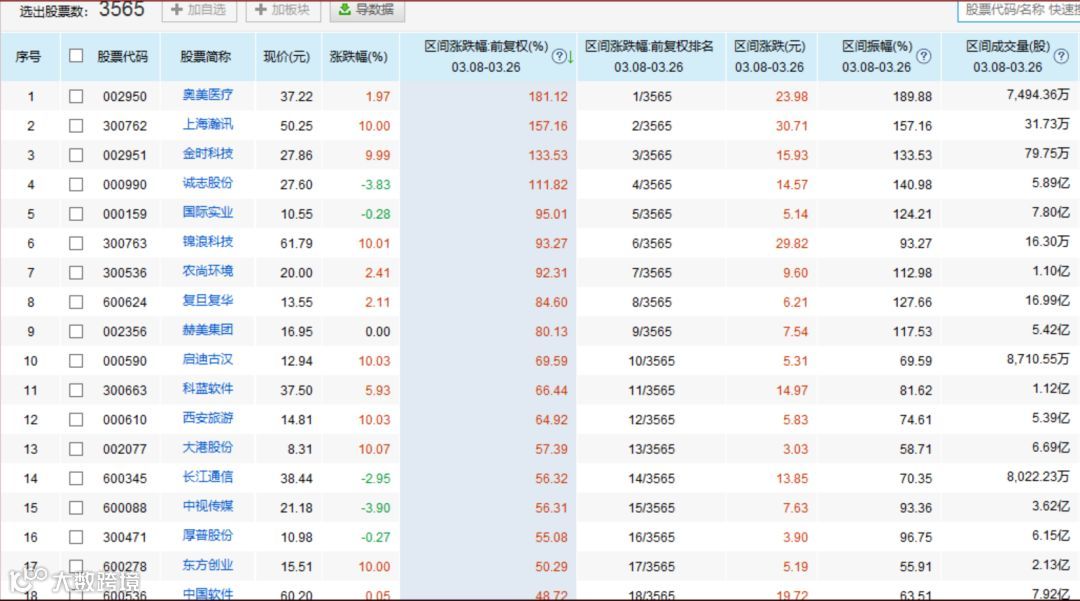Click interval gain value 157.16 in 前复权 column
This screenshot has height=601, width=1080.
pyautogui.click(x=548, y=127)
